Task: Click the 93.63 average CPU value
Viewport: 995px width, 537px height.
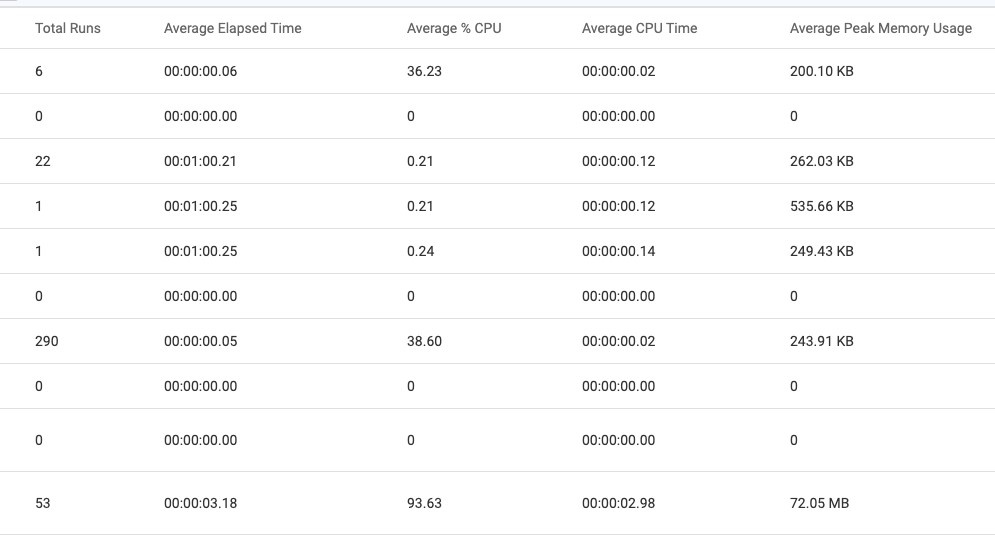Action: [x=424, y=503]
